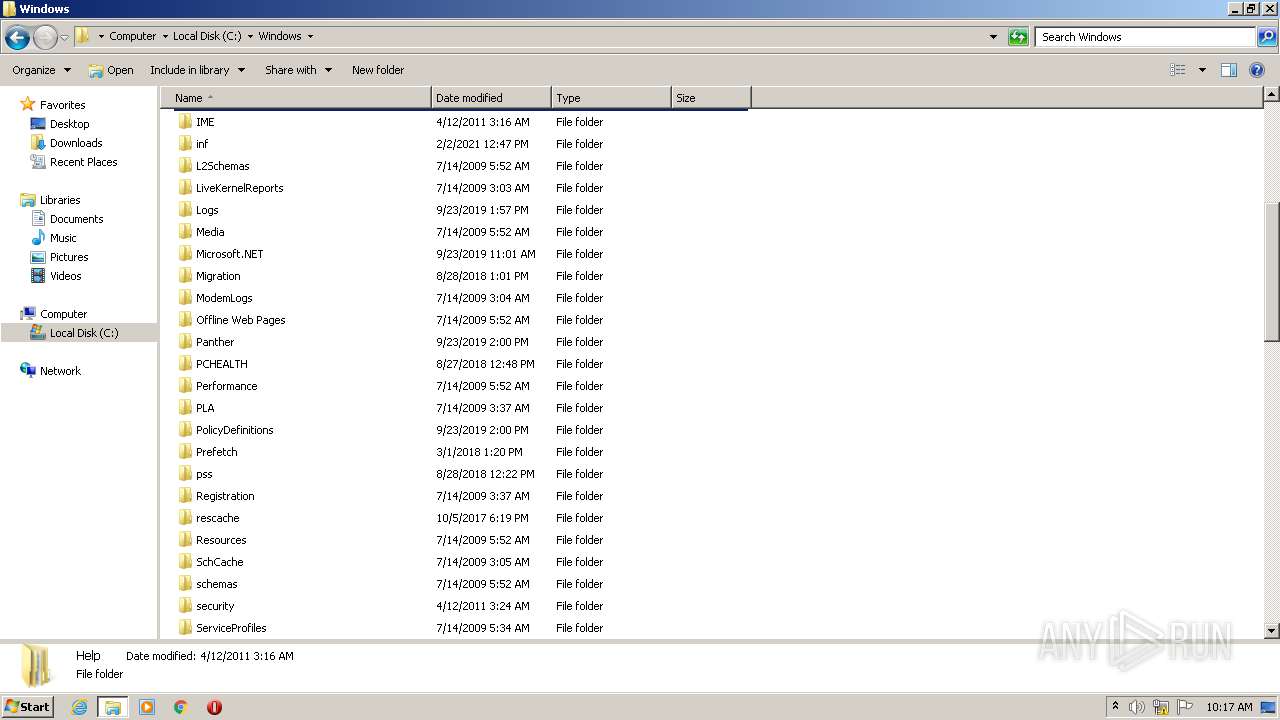Launch Google Chrome from taskbar
Viewport: 1280px width, 720px height.
(181, 707)
